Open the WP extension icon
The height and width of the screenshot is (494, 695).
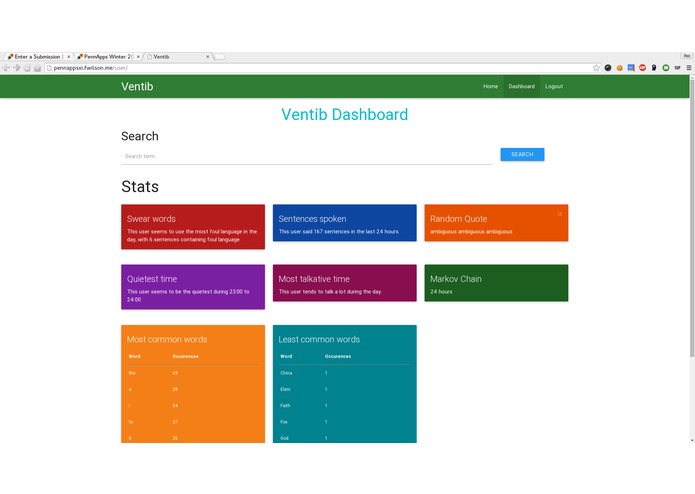pos(677,68)
